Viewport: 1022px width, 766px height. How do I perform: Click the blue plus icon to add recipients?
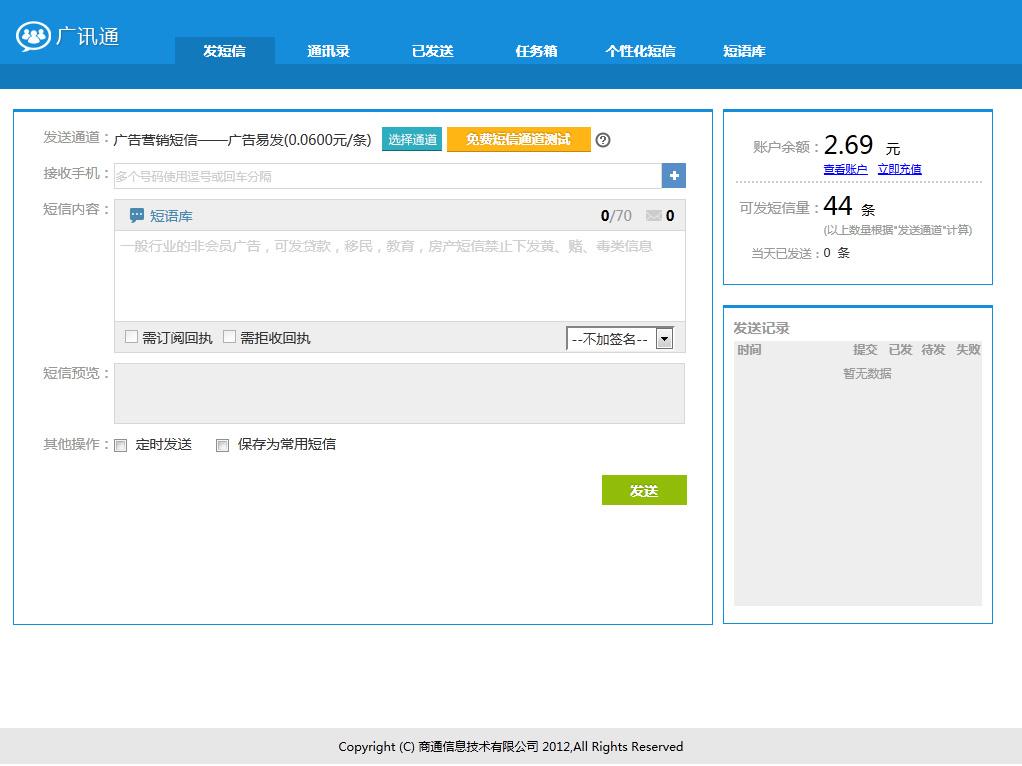pyautogui.click(x=674, y=176)
